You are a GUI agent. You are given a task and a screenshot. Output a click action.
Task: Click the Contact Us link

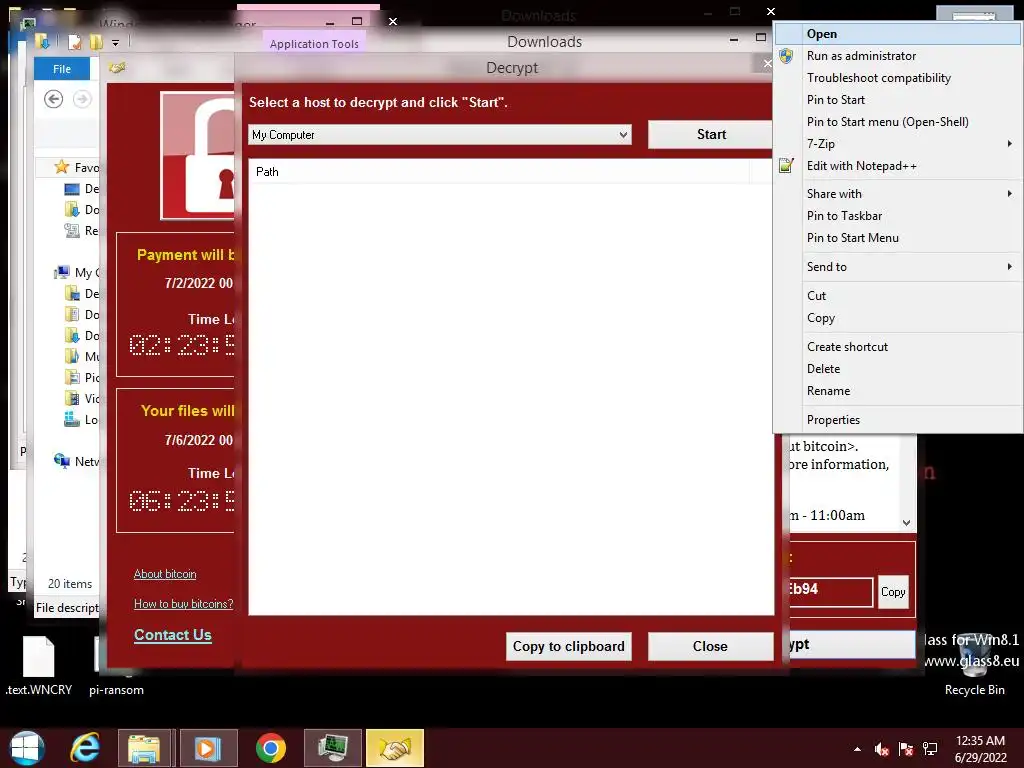click(x=172, y=635)
